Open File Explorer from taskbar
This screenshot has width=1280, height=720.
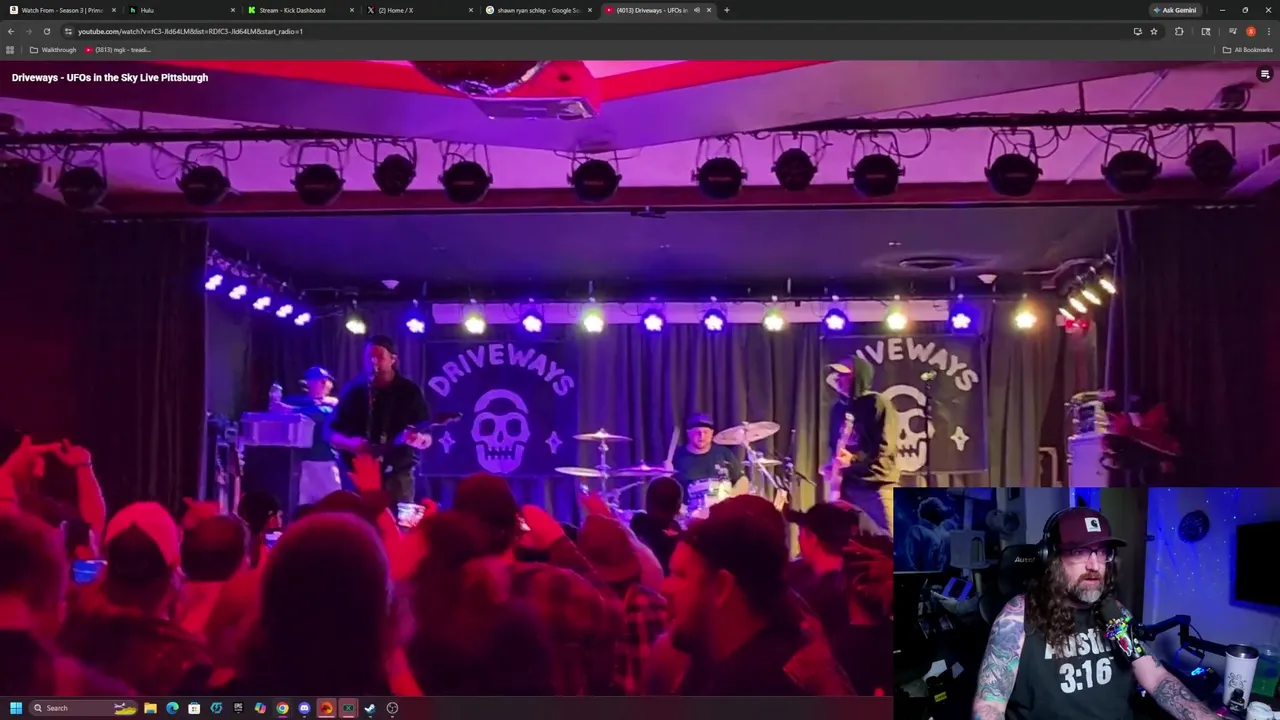(x=150, y=708)
